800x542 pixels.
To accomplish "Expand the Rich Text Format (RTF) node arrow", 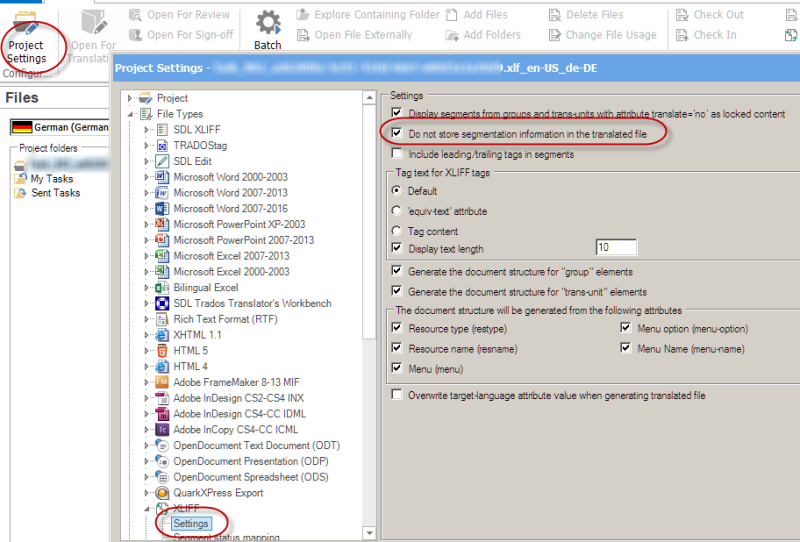I will [146, 319].
